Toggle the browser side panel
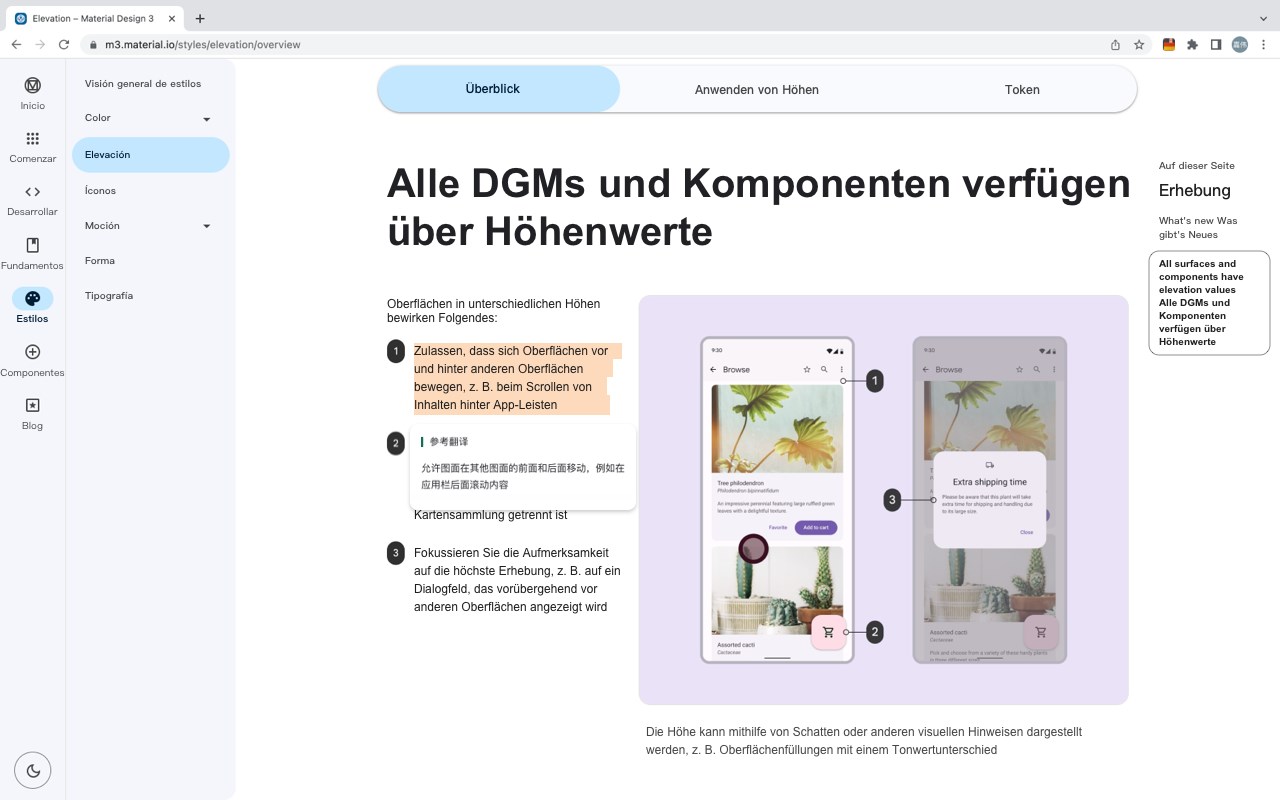This screenshot has height=800, width=1280. (1216, 44)
